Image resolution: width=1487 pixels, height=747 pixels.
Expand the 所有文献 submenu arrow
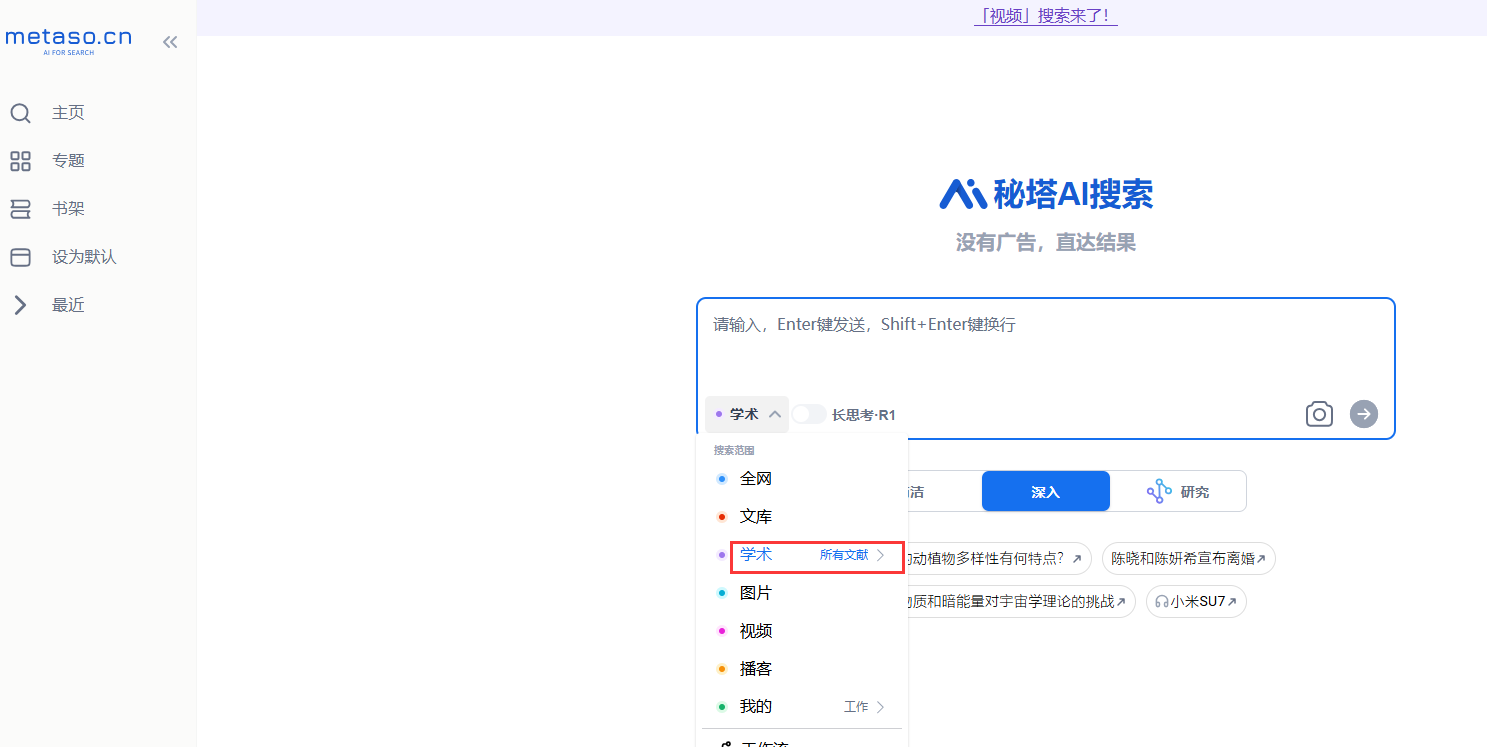pyautogui.click(x=881, y=555)
